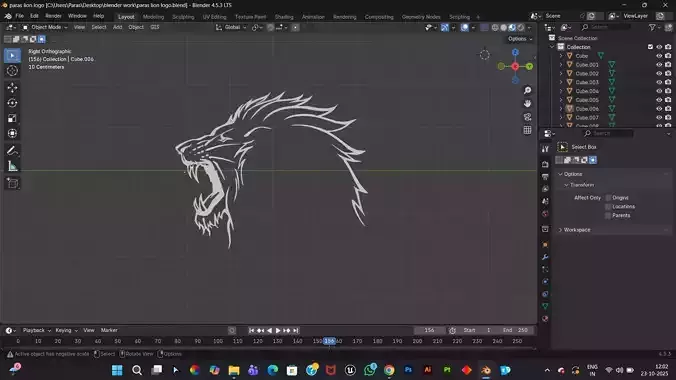Hide Cube.003 via its eye icon
This screenshot has height=380, width=676.
click(x=659, y=82)
